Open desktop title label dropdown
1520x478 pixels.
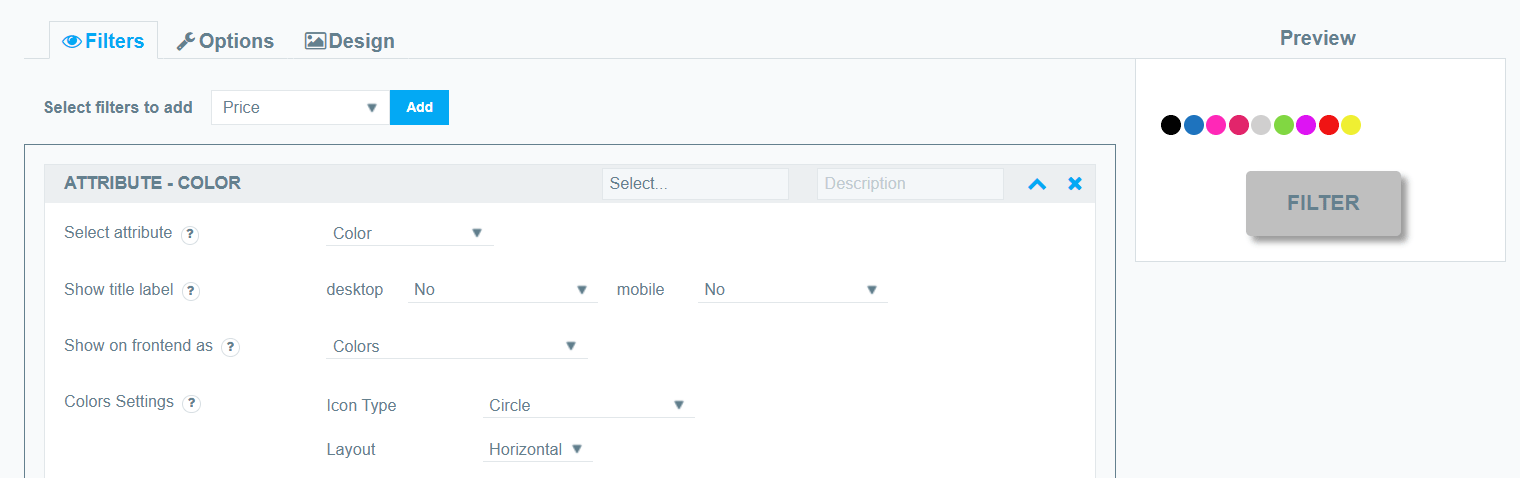click(502, 290)
